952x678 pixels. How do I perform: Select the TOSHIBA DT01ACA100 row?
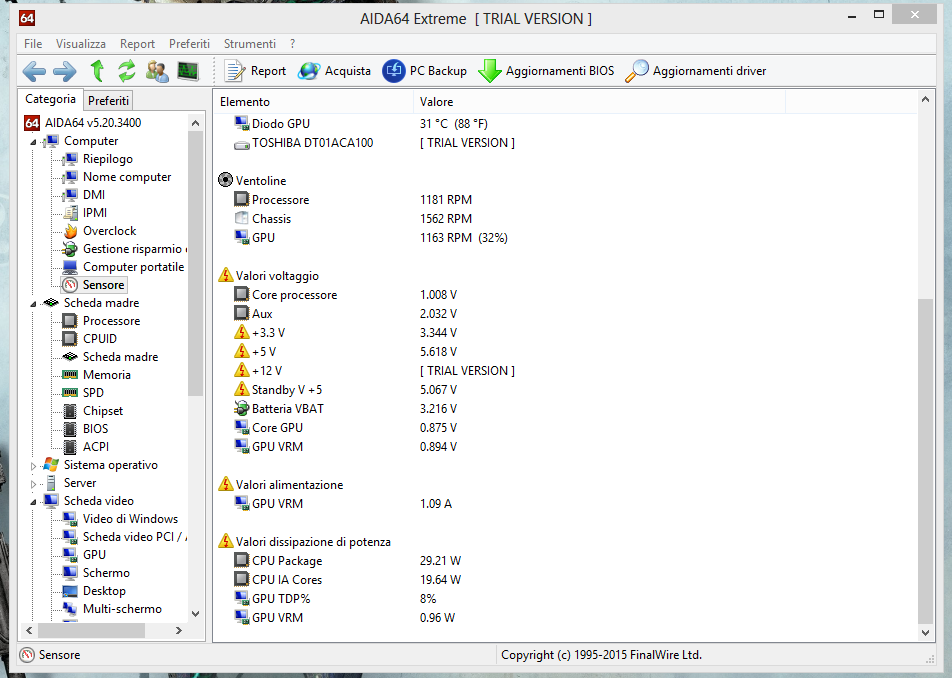565,143
